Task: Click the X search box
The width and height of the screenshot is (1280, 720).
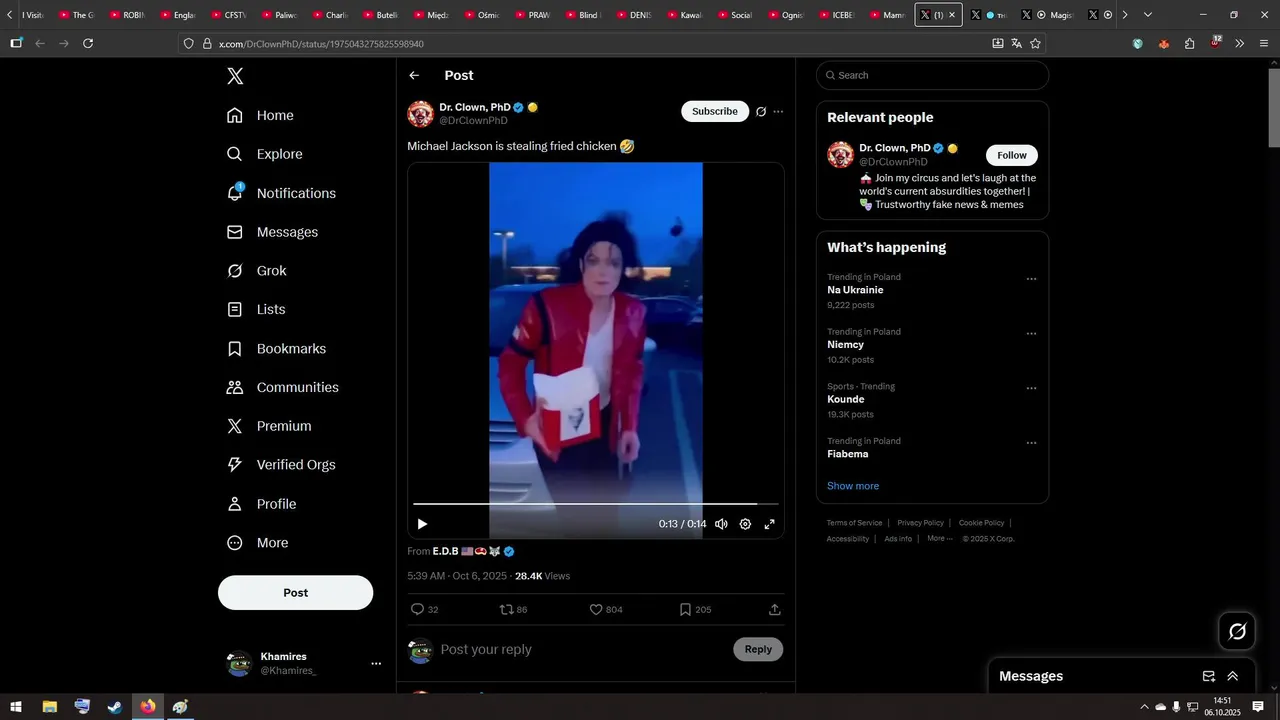Action: coord(932,75)
